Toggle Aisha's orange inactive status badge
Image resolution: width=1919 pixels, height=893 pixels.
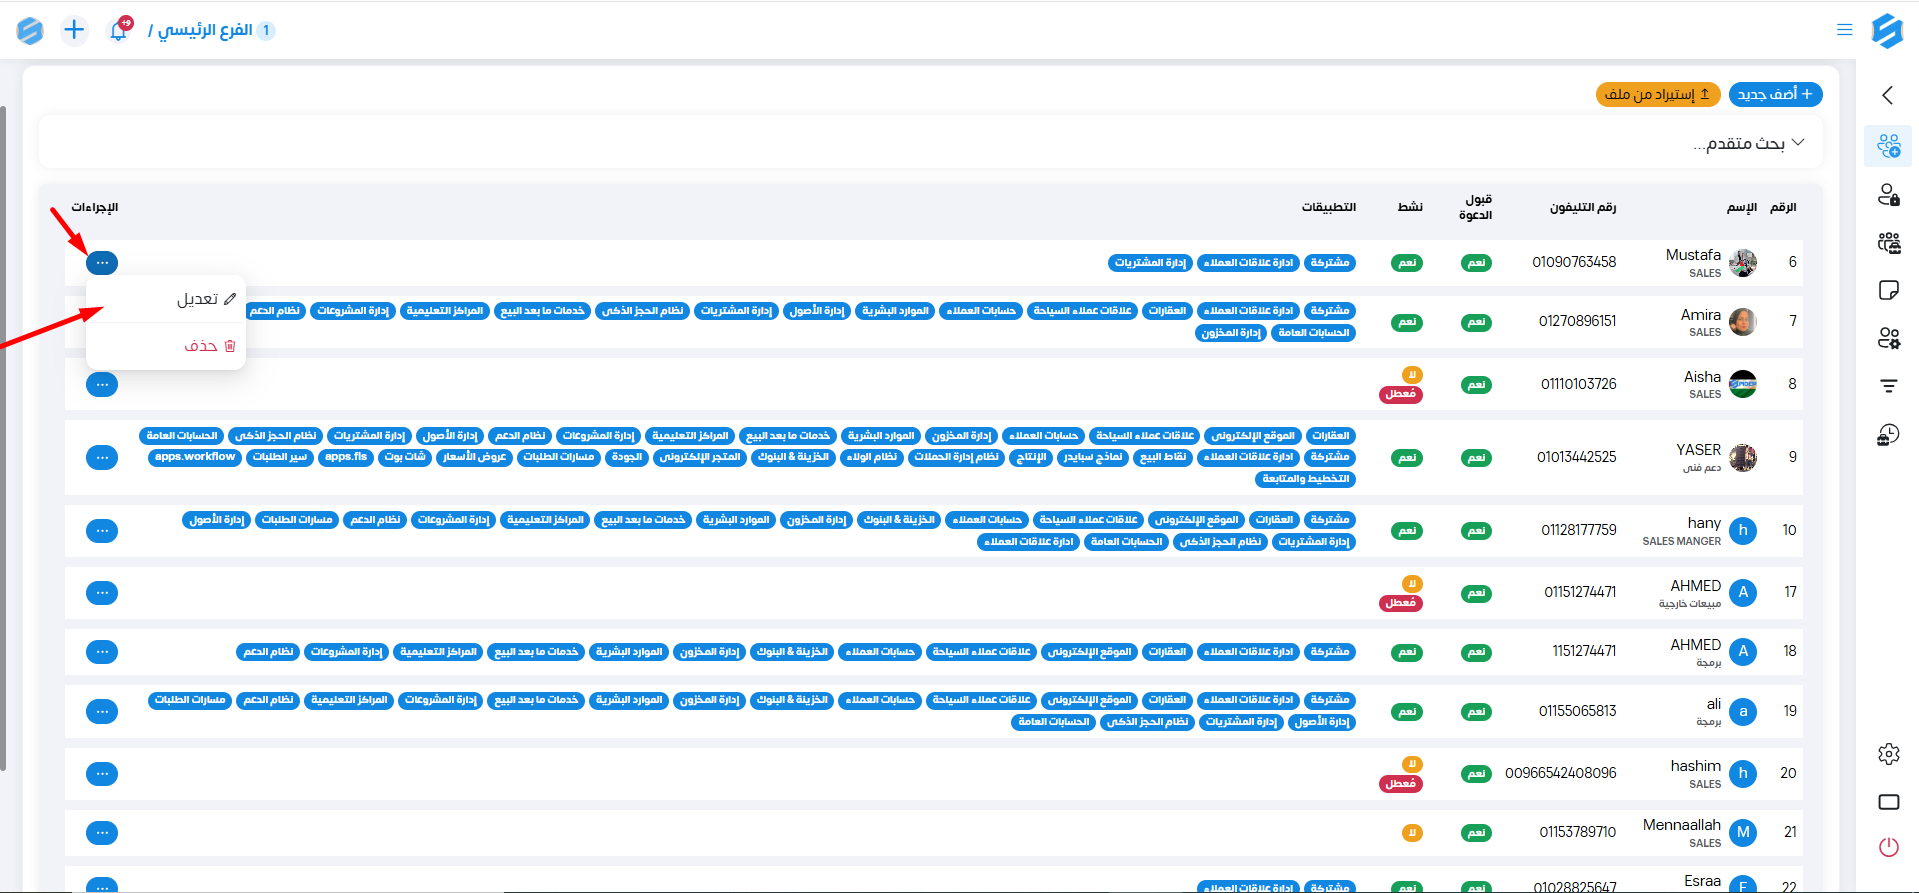tap(1412, 375)
